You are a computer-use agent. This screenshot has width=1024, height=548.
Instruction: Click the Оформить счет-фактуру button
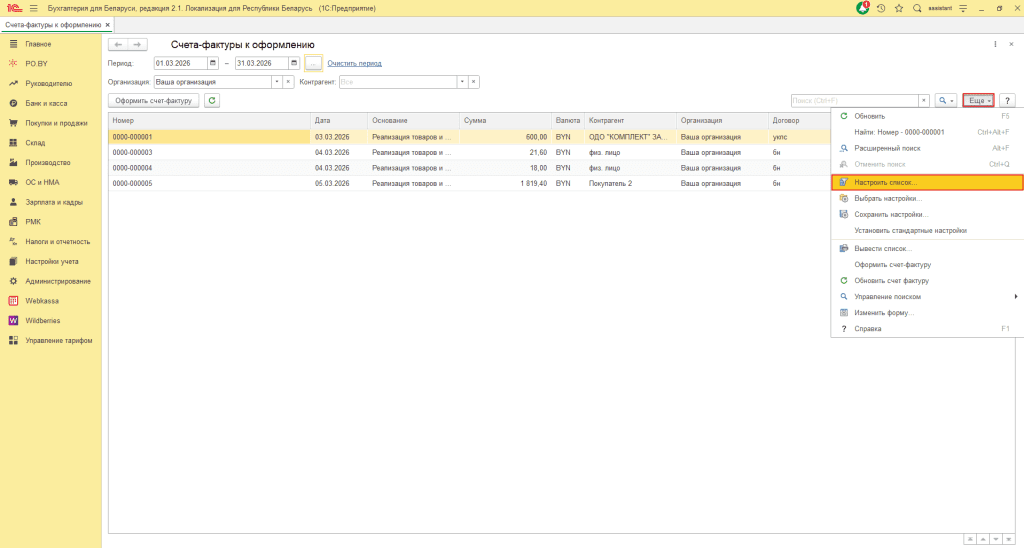click(x=153, y=101)
